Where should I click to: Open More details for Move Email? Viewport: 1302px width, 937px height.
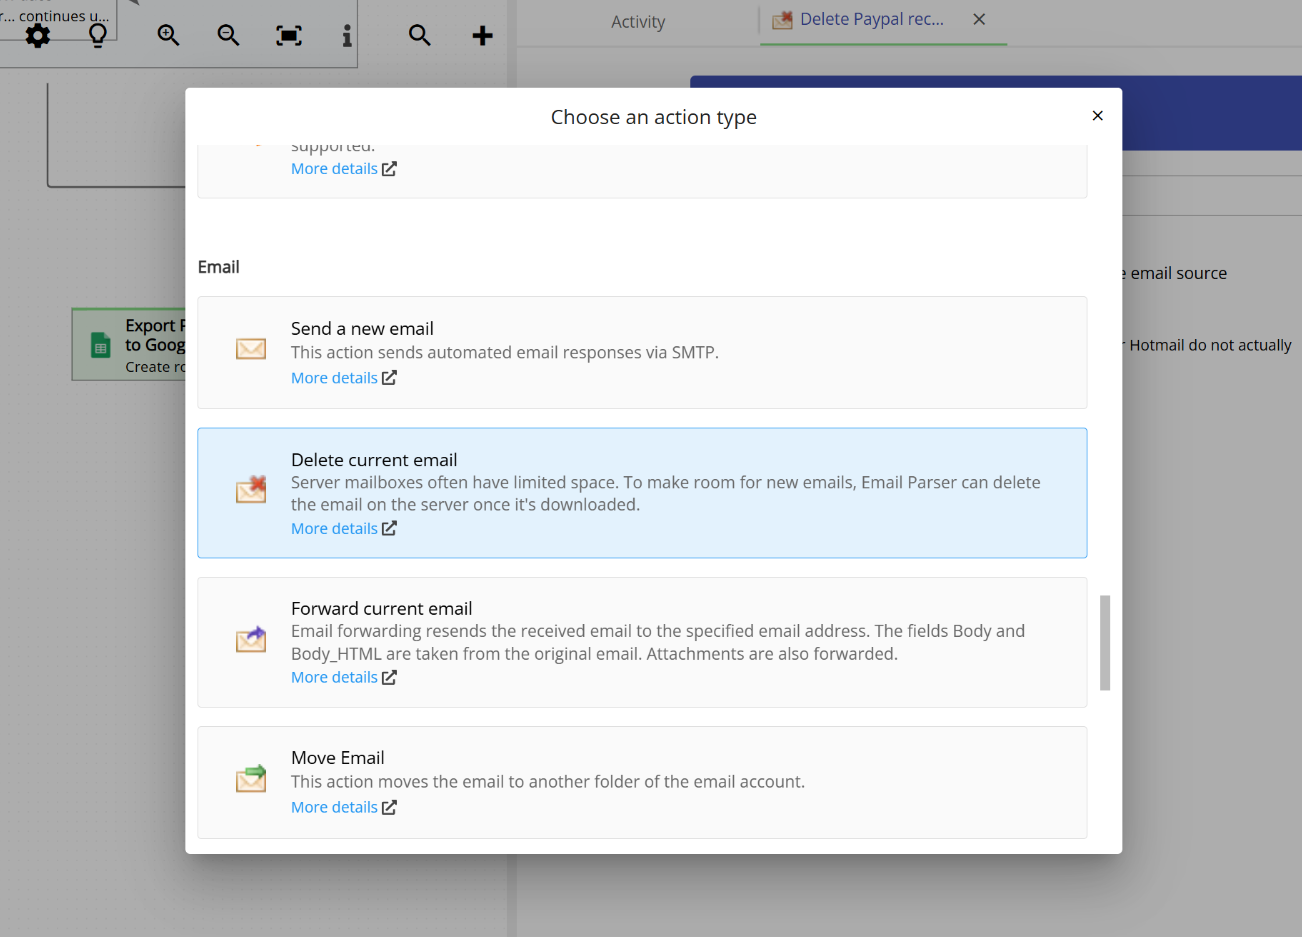click(x=334, y=806)
